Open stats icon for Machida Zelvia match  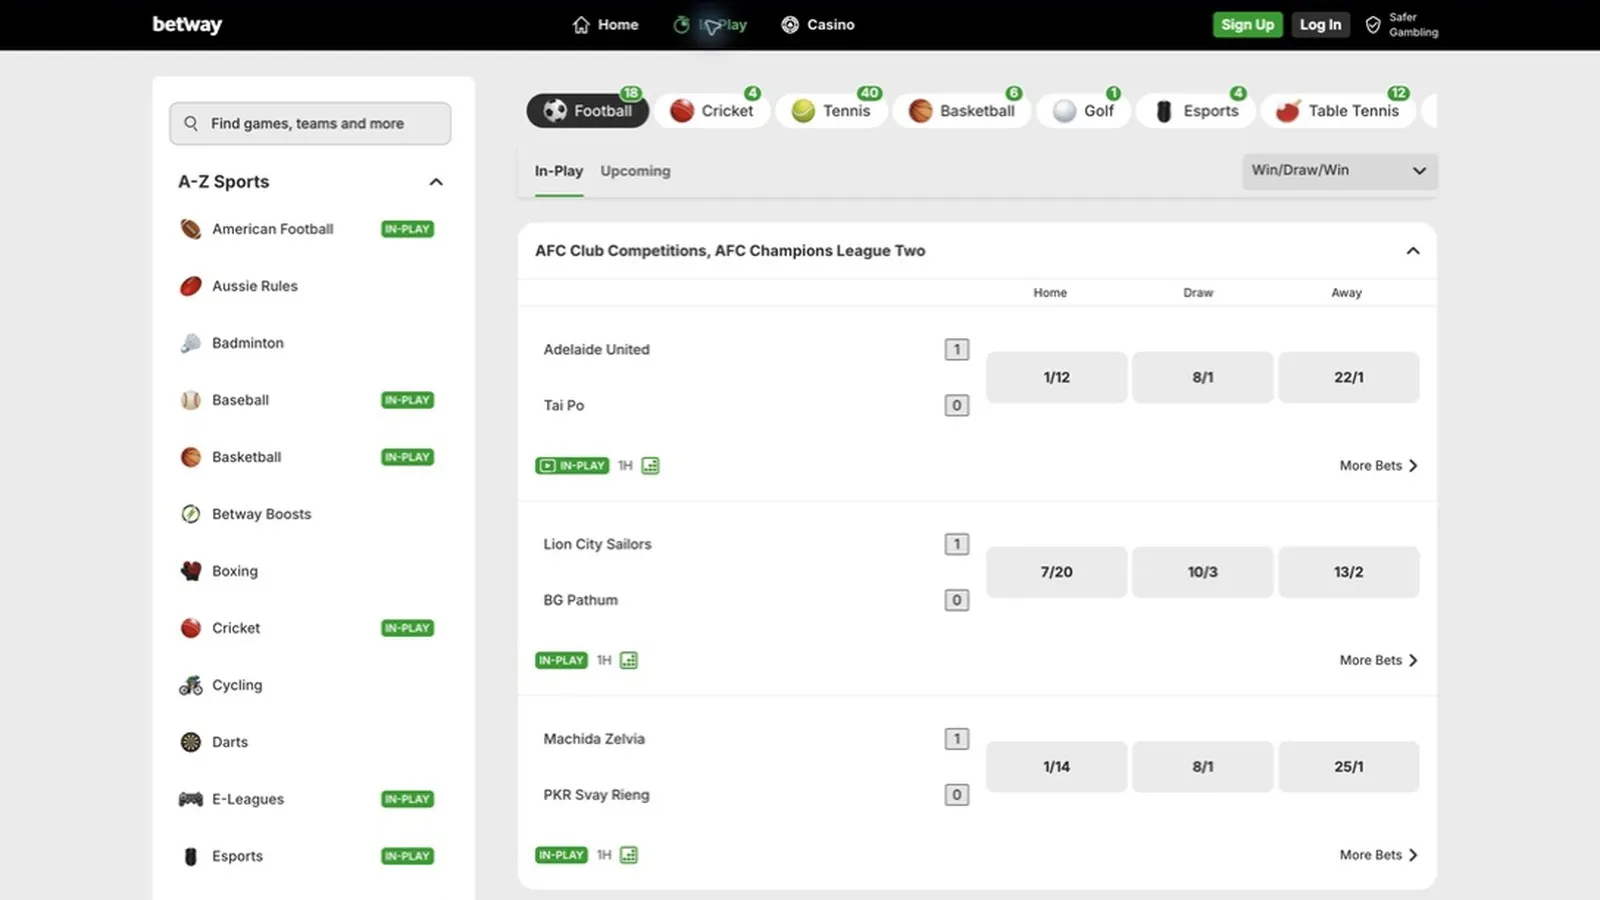pyautogui.click(x=629, y=855)
